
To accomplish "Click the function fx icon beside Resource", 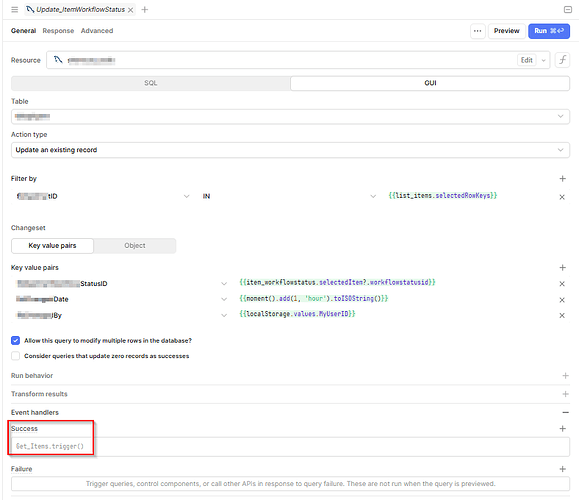I will tap(562, 60).
